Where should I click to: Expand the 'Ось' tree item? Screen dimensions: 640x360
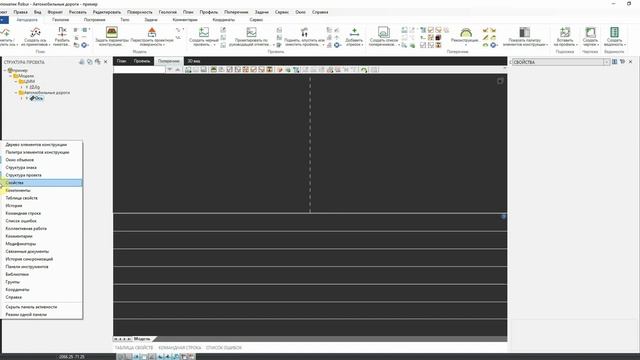(x=22, y=98)
